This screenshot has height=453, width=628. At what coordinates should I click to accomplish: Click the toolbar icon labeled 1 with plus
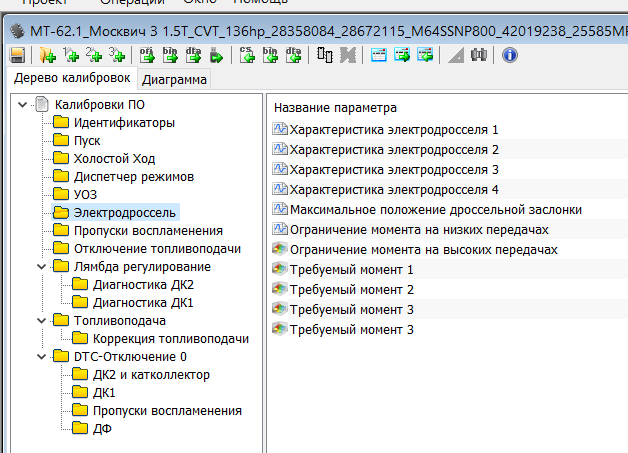coord(70,55)
